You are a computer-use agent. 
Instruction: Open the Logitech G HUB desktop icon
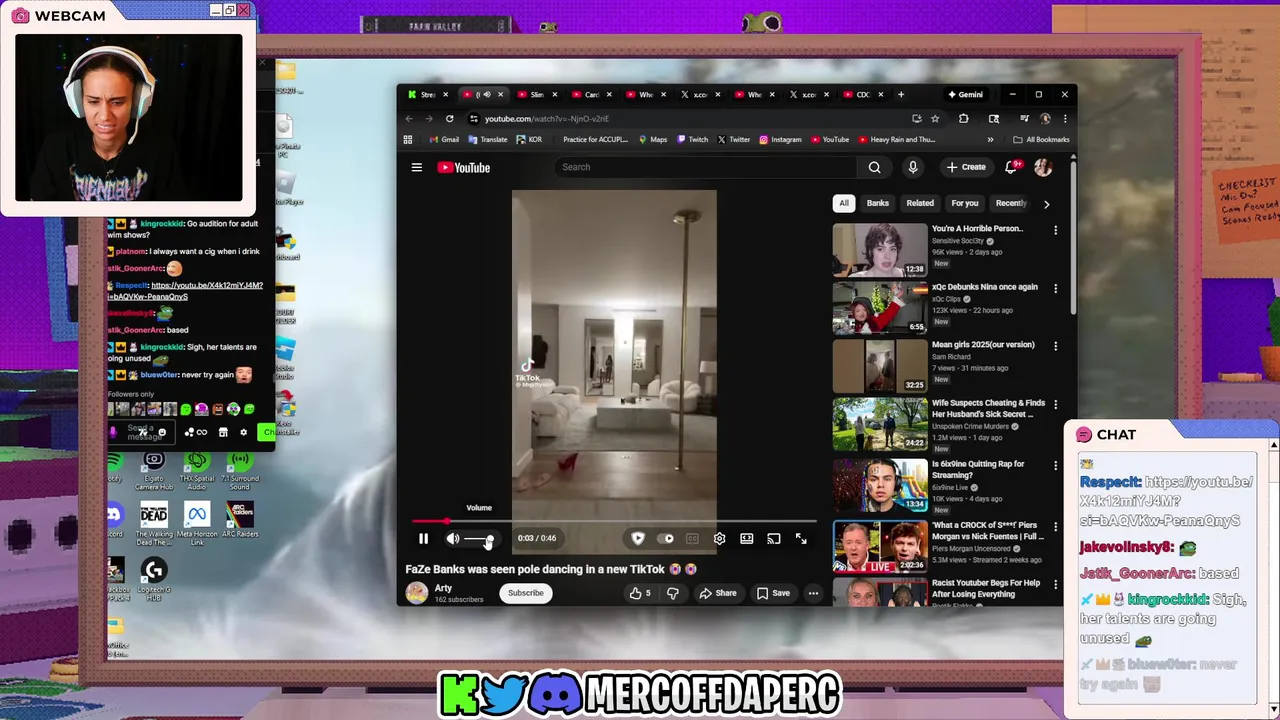[153, 579]
